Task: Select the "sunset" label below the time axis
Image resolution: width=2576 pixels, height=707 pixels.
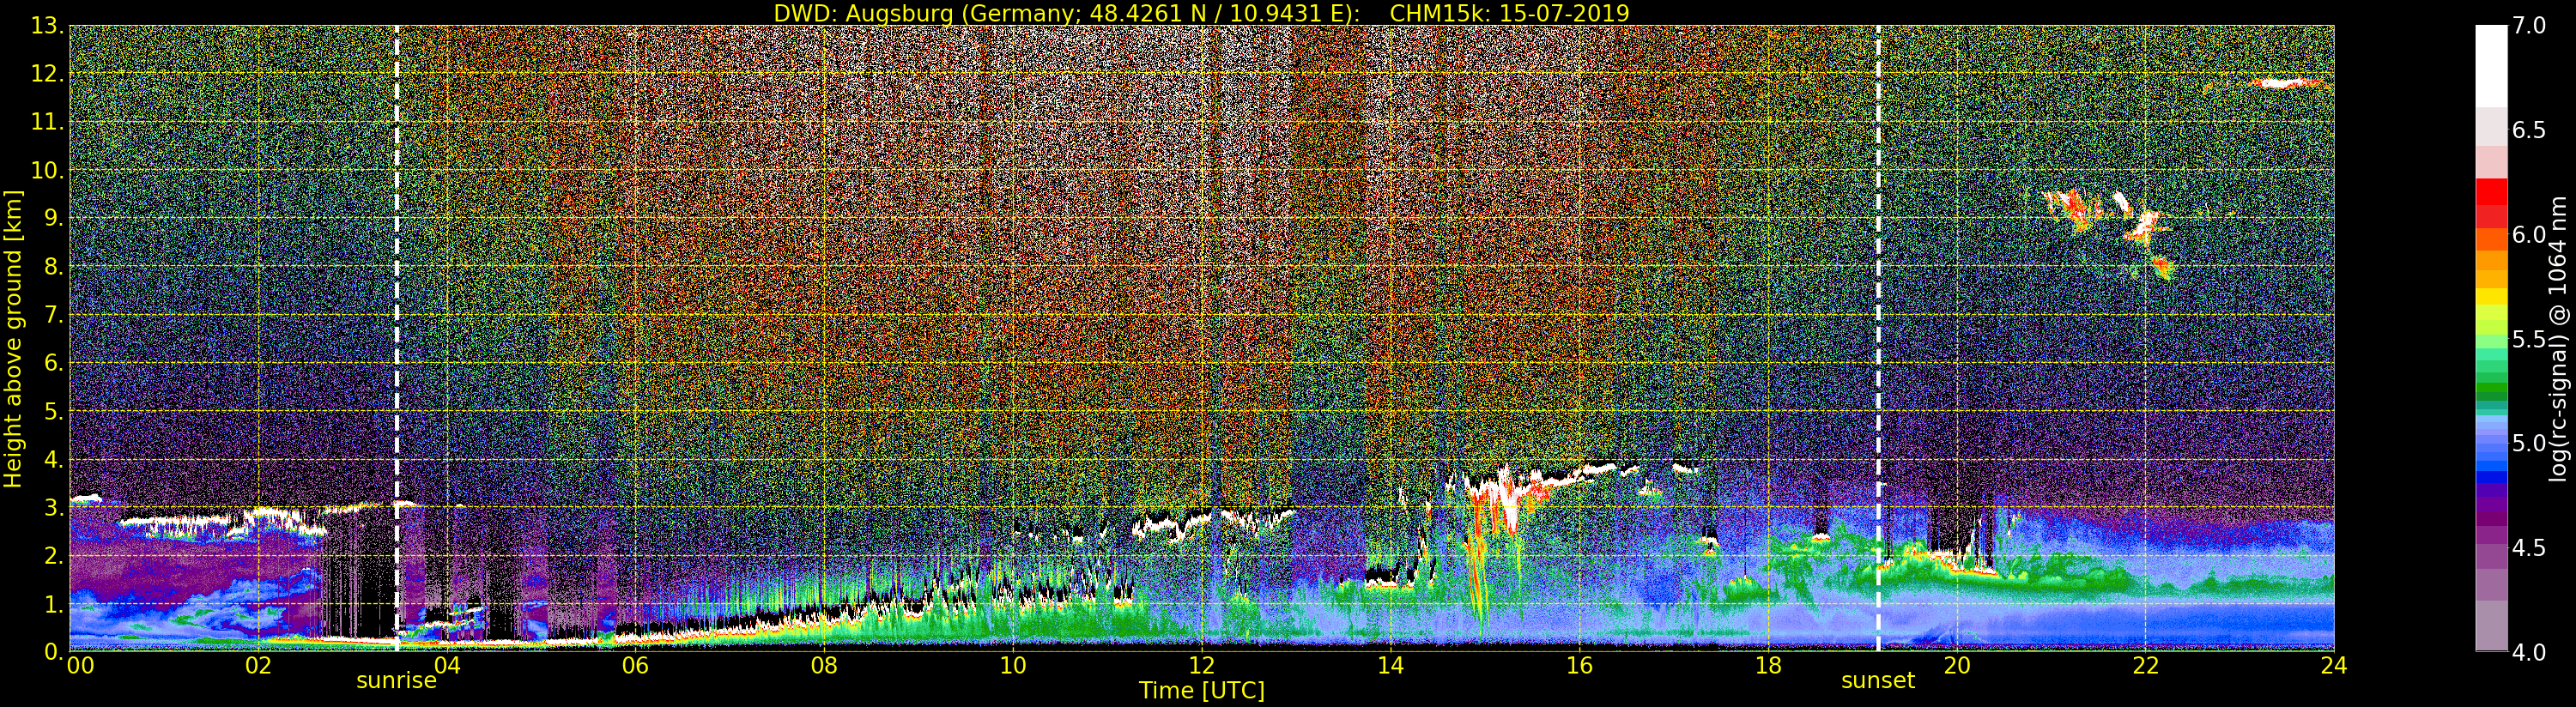Action: click(1878, 681)
